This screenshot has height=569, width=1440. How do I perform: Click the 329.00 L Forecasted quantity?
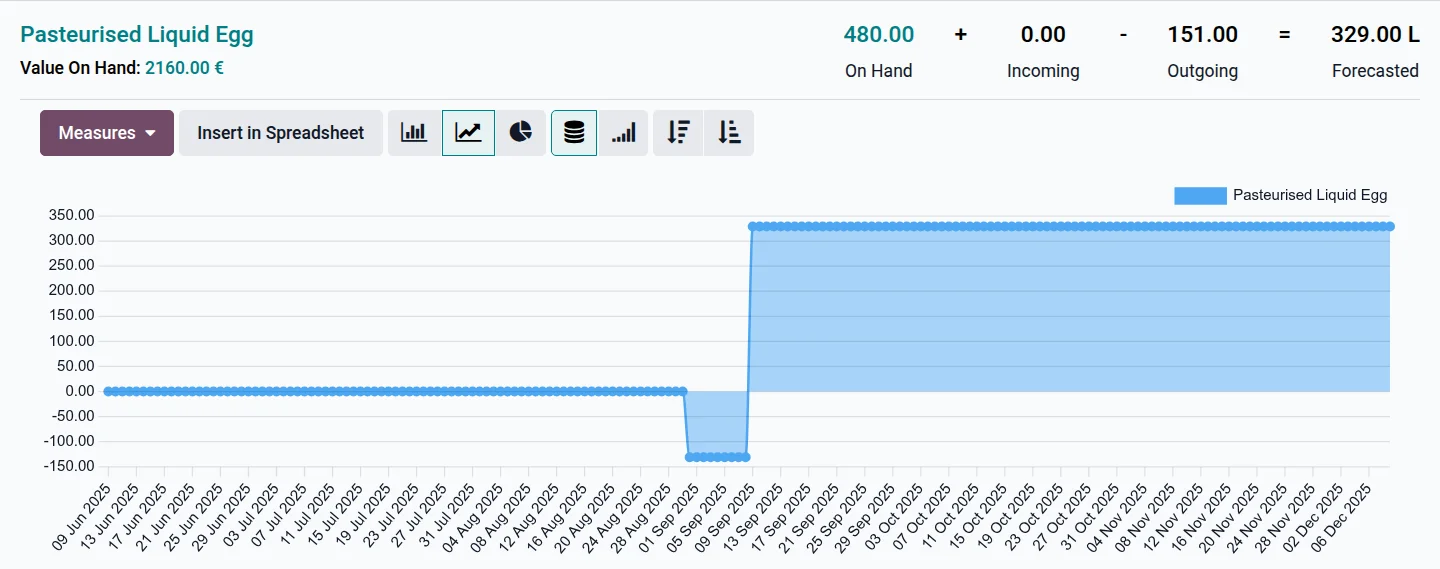click(x=1374, y=35)
